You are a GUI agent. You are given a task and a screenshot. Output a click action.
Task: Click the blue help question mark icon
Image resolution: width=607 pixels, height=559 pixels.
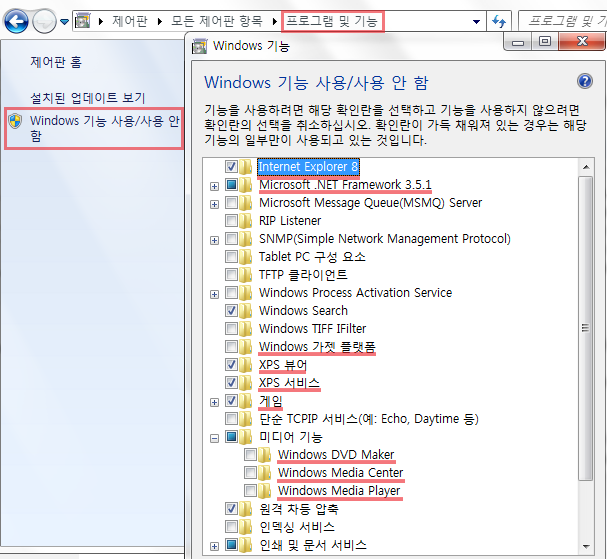pos(585,81)
